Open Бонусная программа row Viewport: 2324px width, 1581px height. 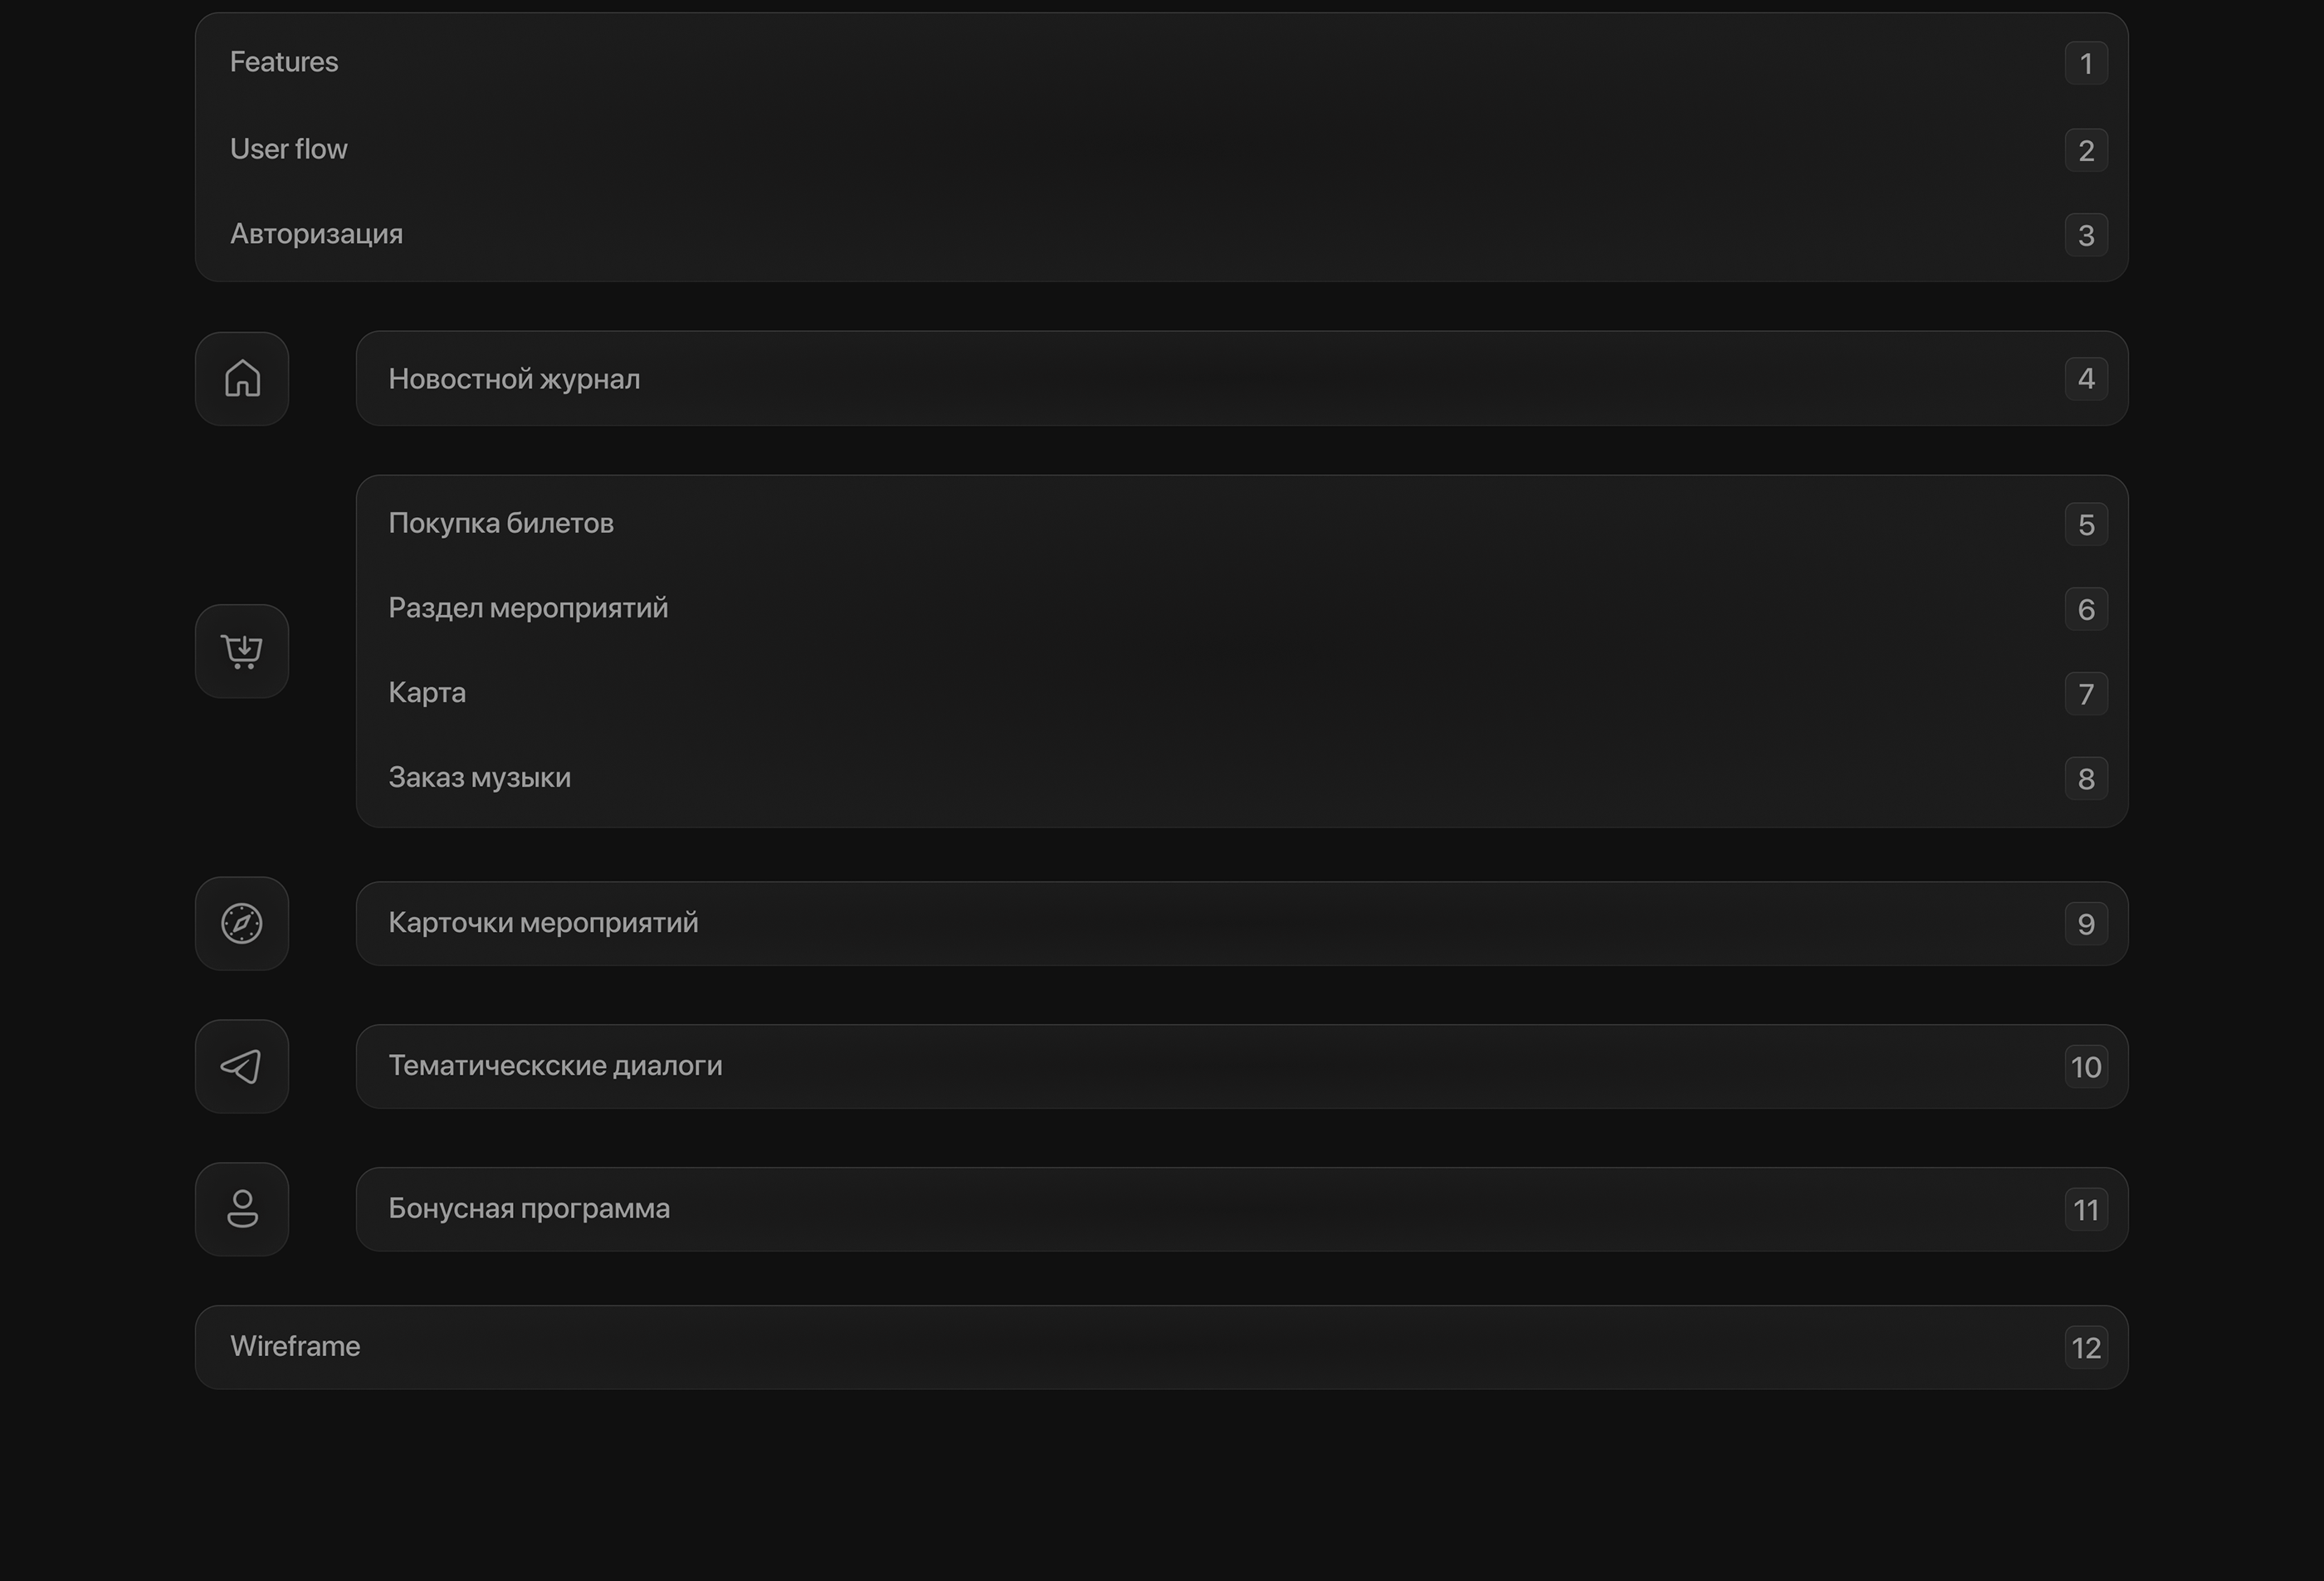point(529,1209)
